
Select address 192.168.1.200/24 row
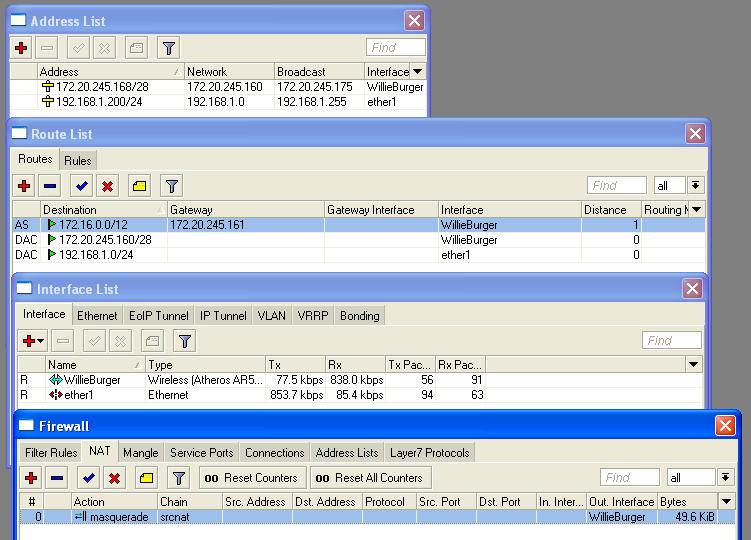(x=218, y=102)
